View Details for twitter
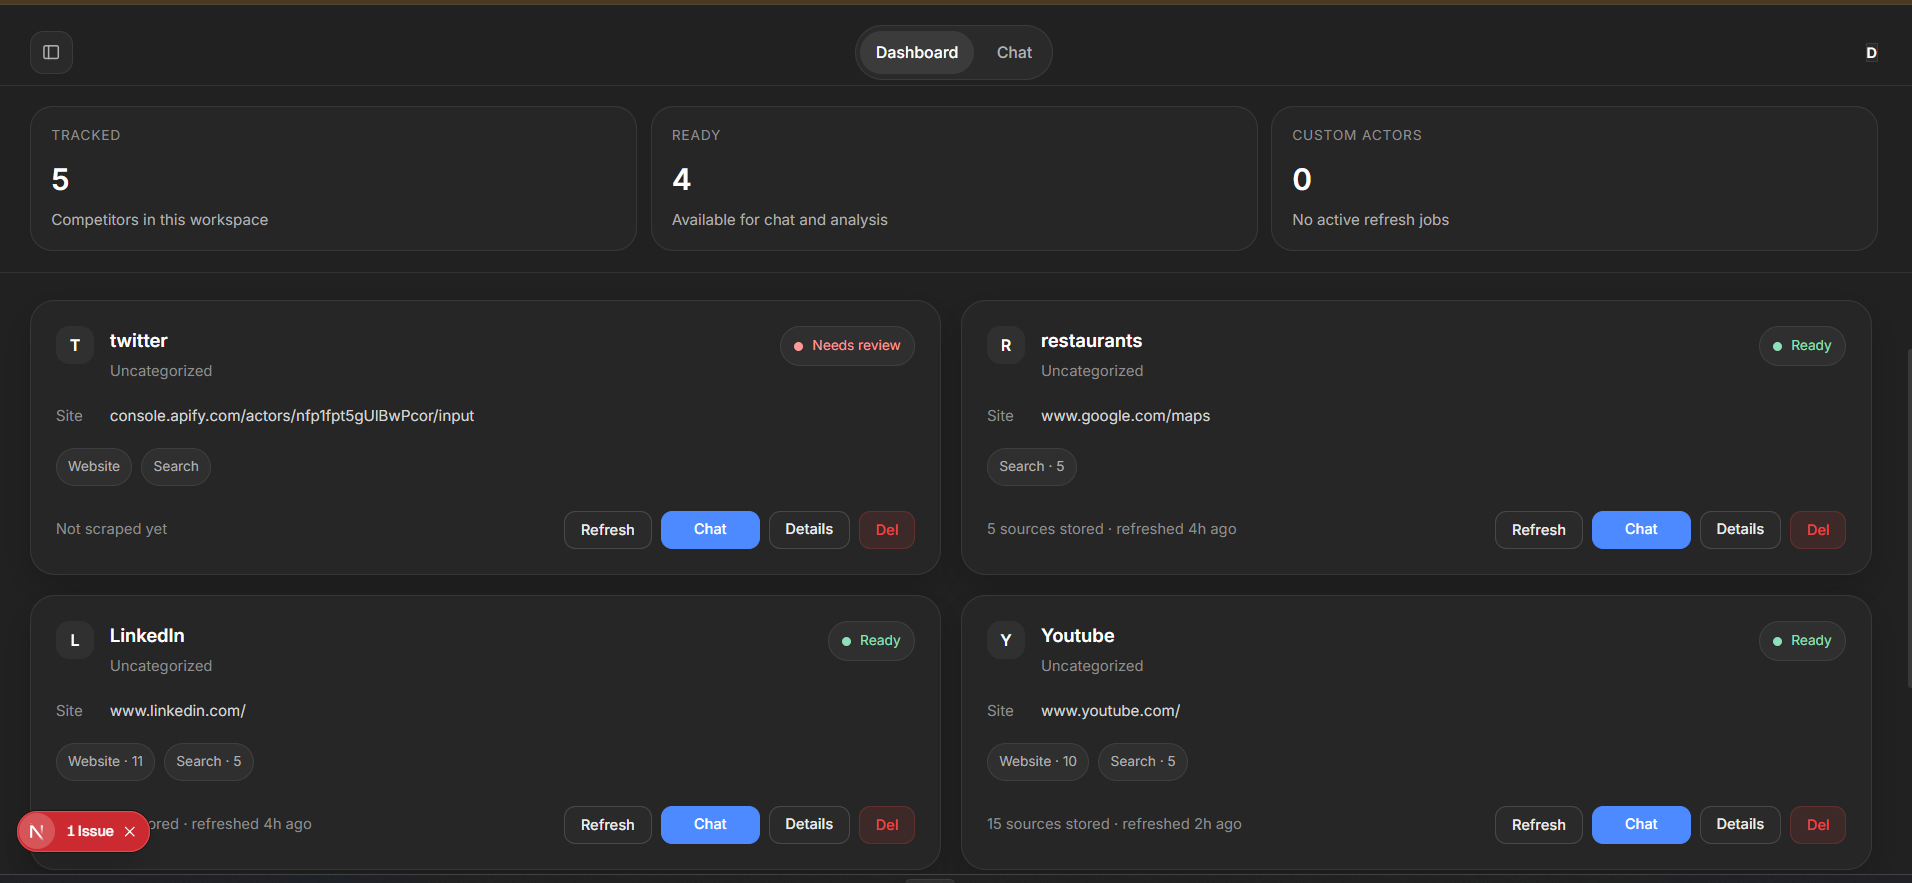 point(809,530)
